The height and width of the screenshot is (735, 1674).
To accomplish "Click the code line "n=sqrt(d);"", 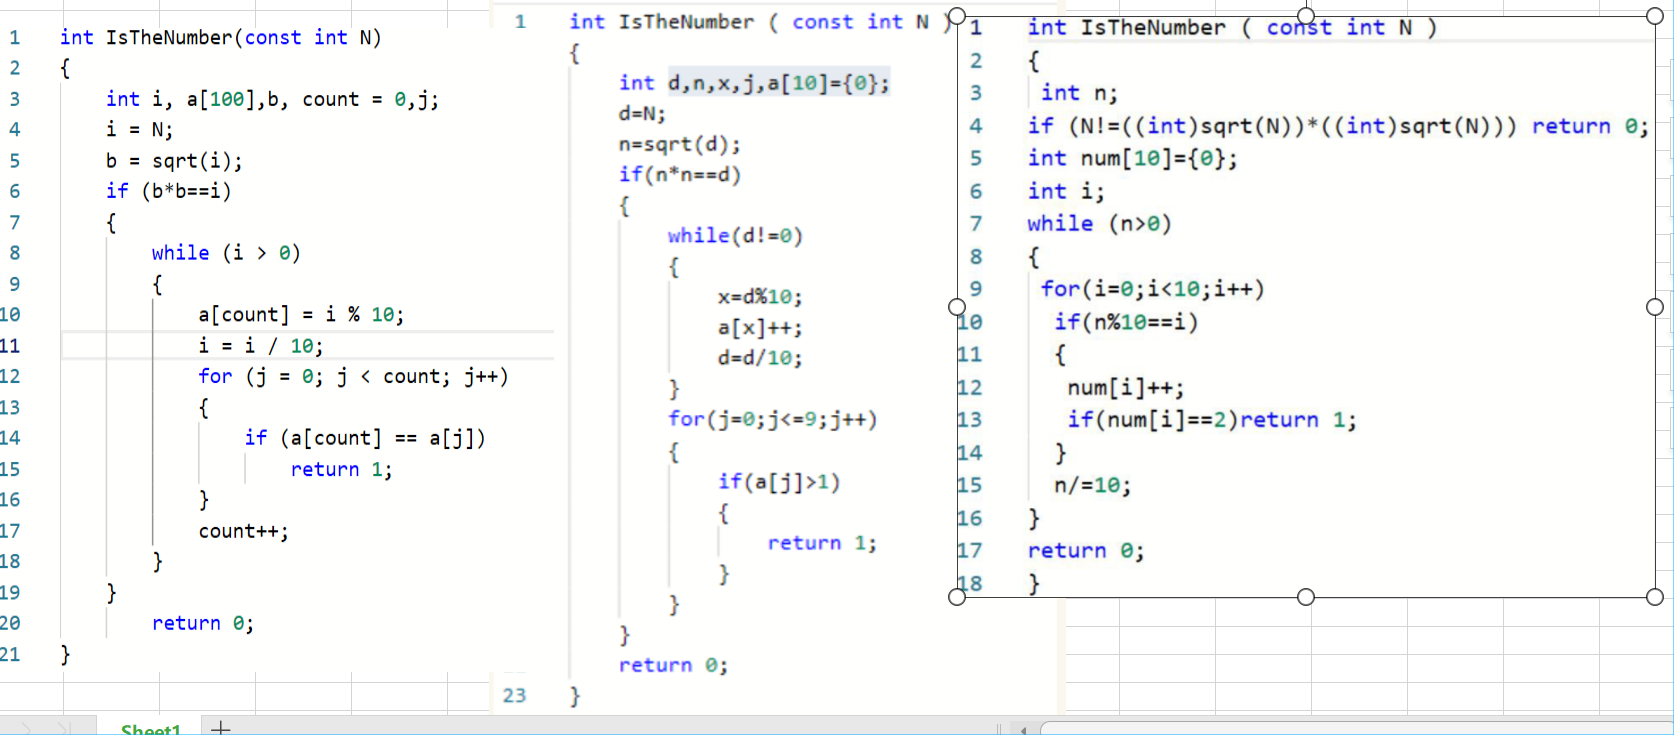I will 680,144.
